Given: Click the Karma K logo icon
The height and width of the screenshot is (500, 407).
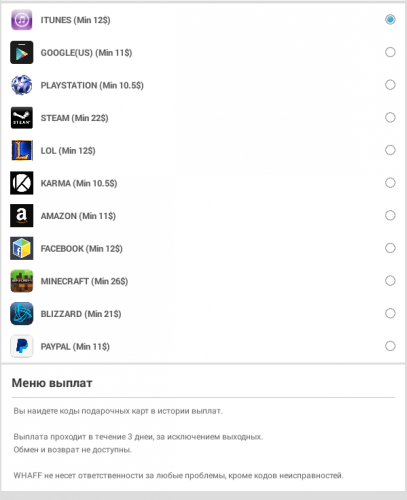Looking at the screenshot, I should tap(22, 183).
